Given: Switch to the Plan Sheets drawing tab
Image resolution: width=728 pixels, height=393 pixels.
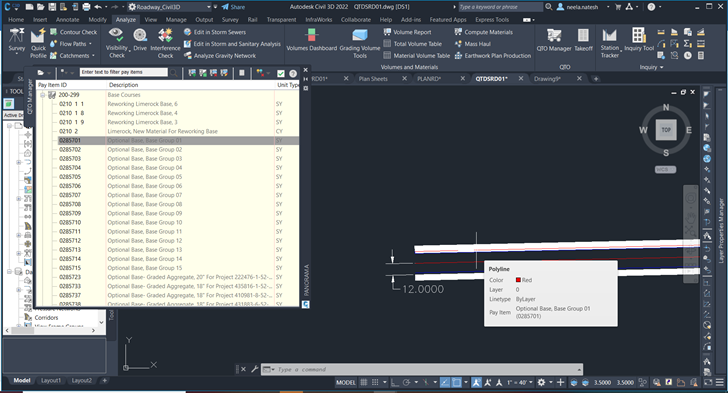Looking at the screenshot, I should (373, 79).
